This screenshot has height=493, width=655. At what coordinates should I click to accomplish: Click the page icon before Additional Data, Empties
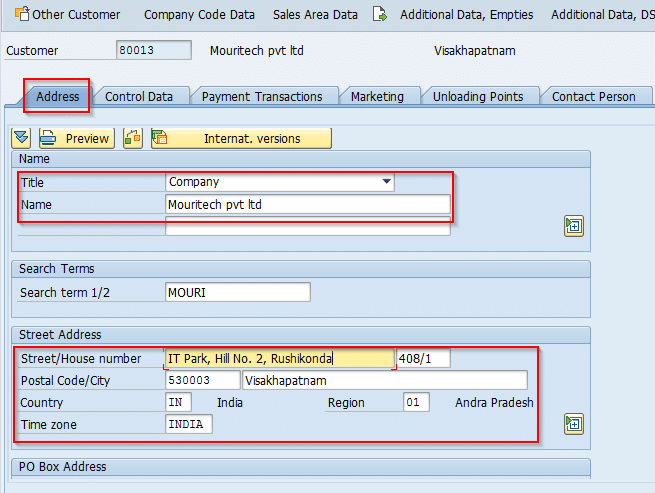pyautogui.click(x=380, y=15)
